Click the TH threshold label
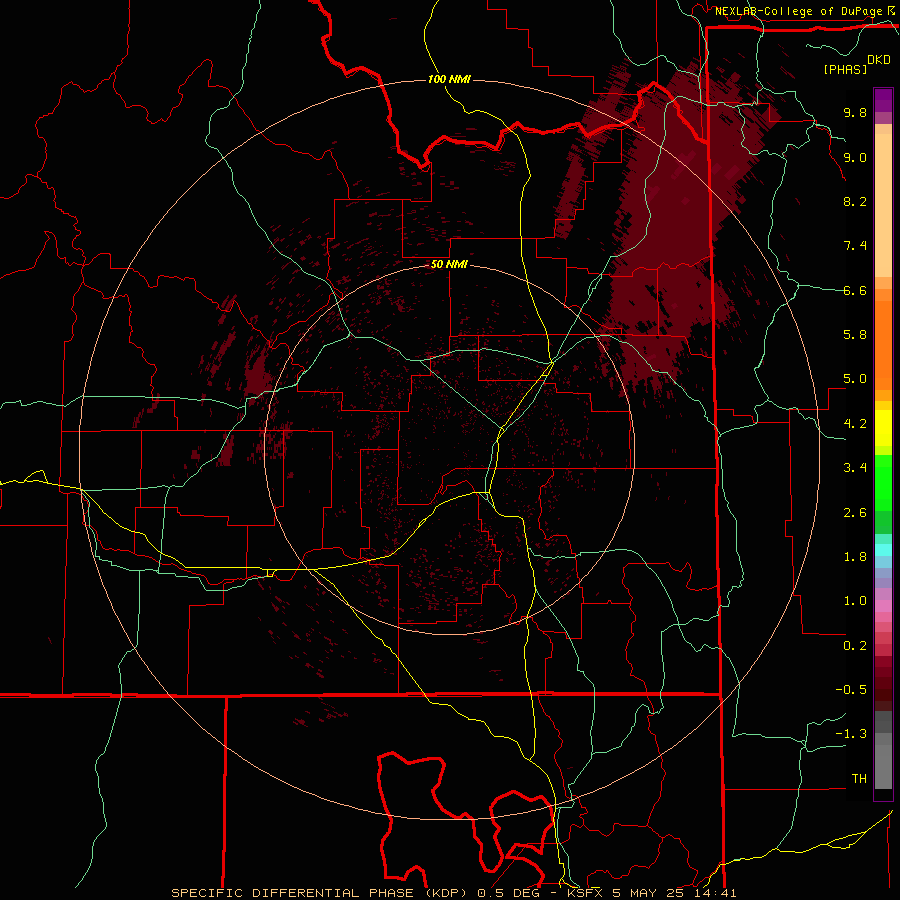Image resolution: width=900 pixels, height=900 pixels. (859, 779)
